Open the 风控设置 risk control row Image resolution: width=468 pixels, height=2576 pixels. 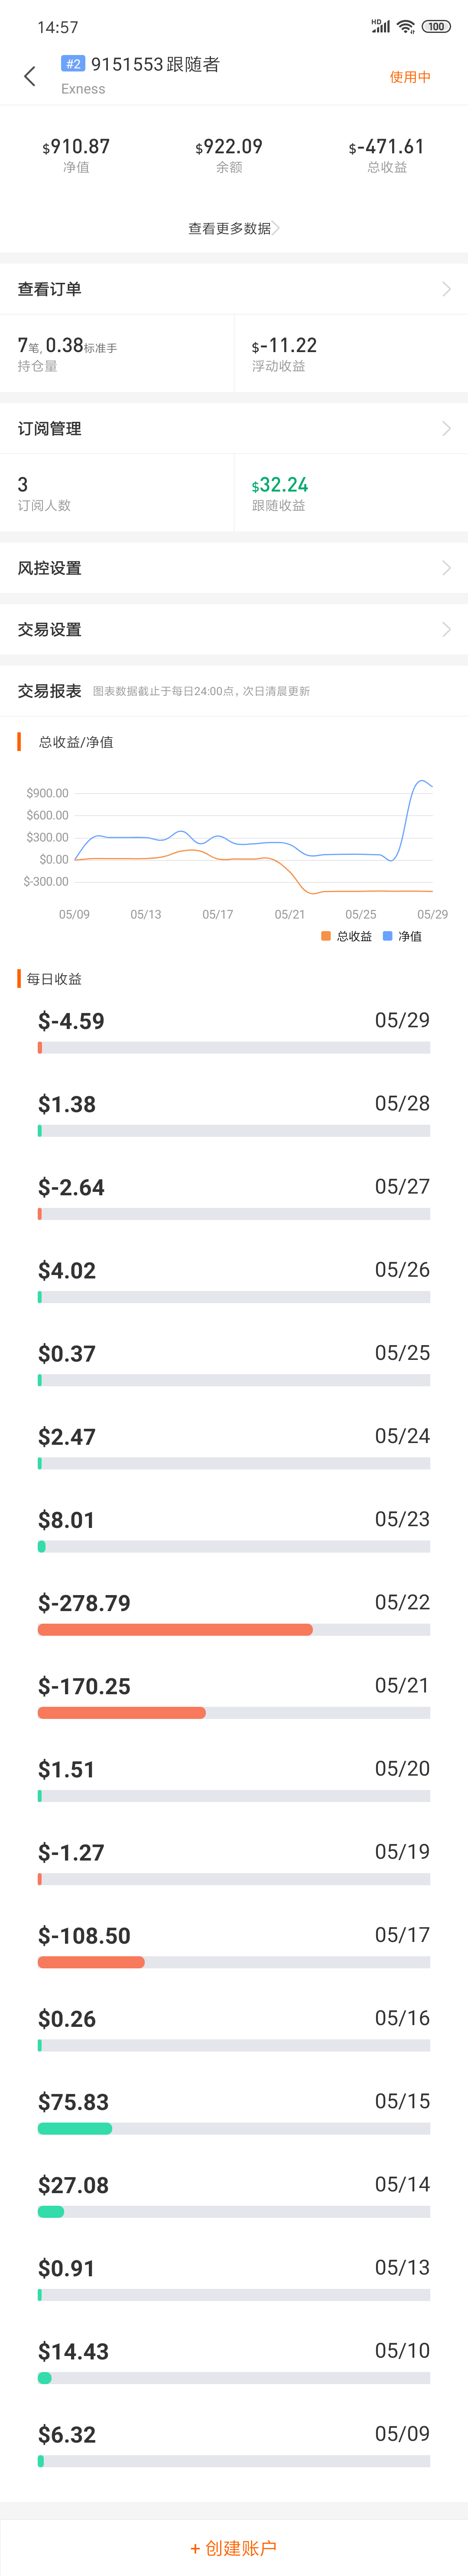(234, 568)
